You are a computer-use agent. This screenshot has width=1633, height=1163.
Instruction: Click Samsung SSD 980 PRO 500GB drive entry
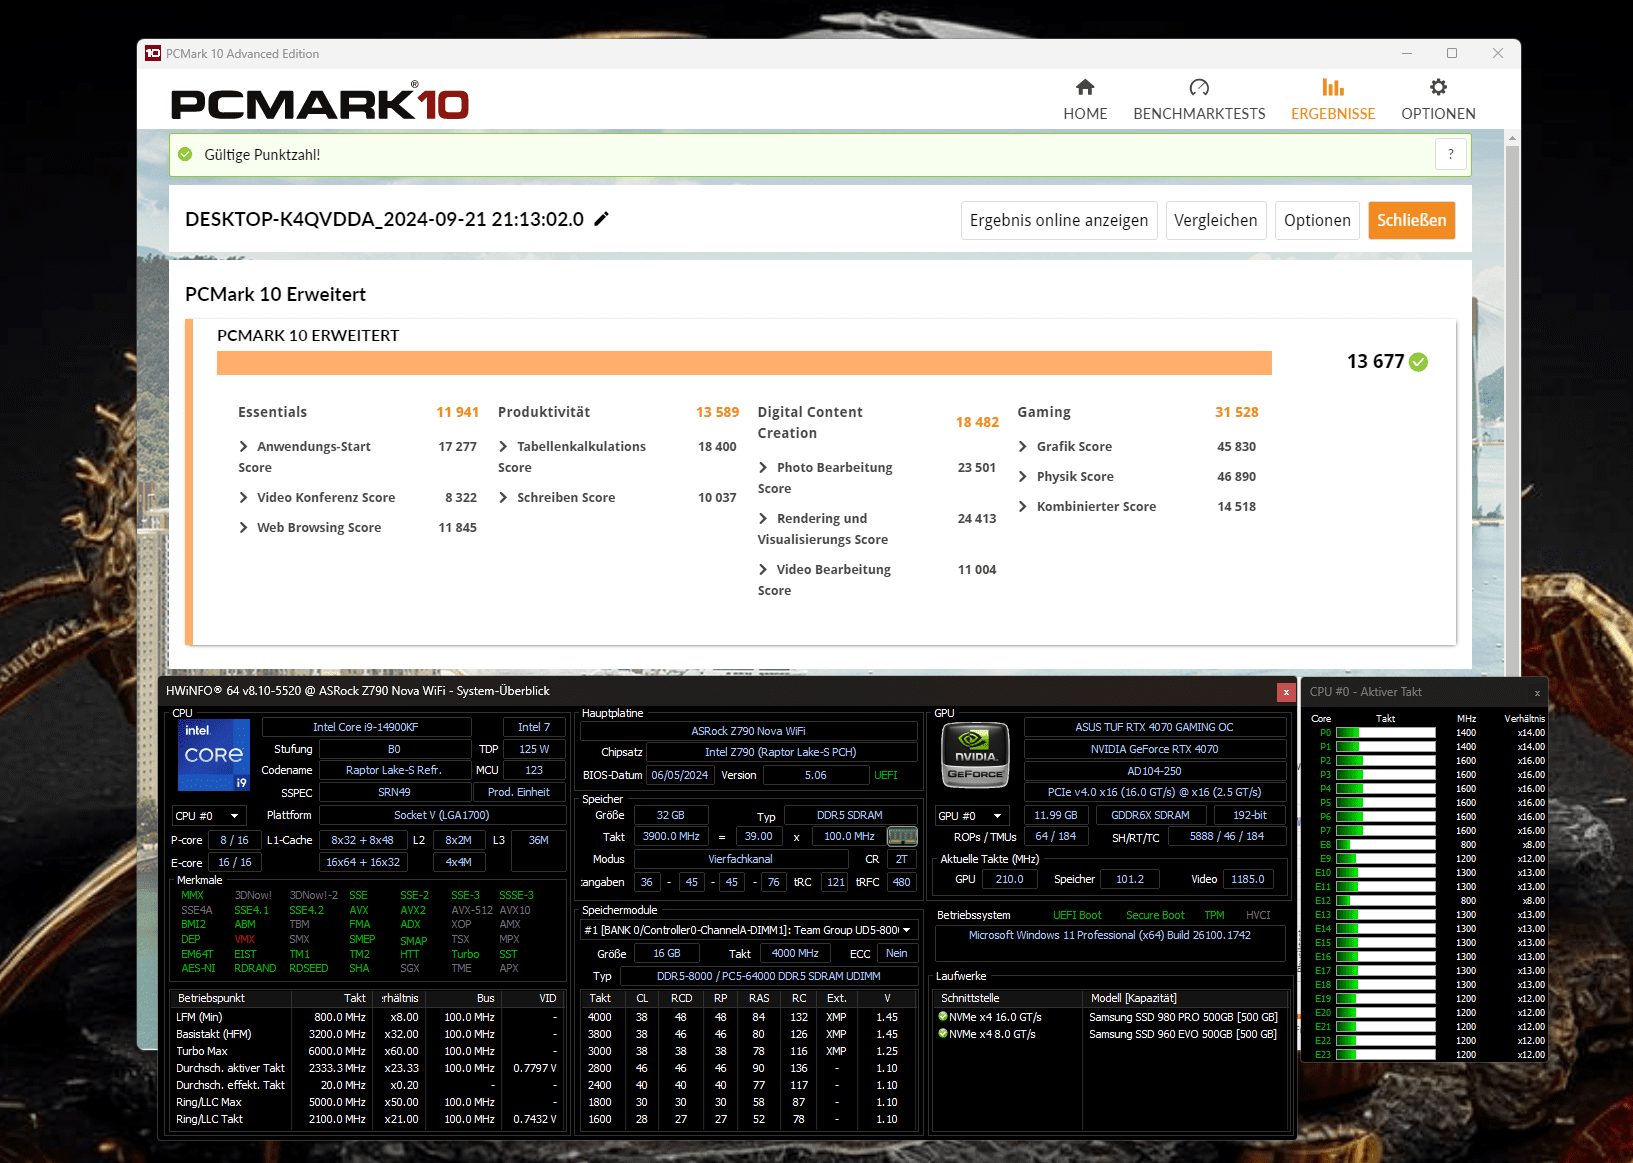1183,1017
